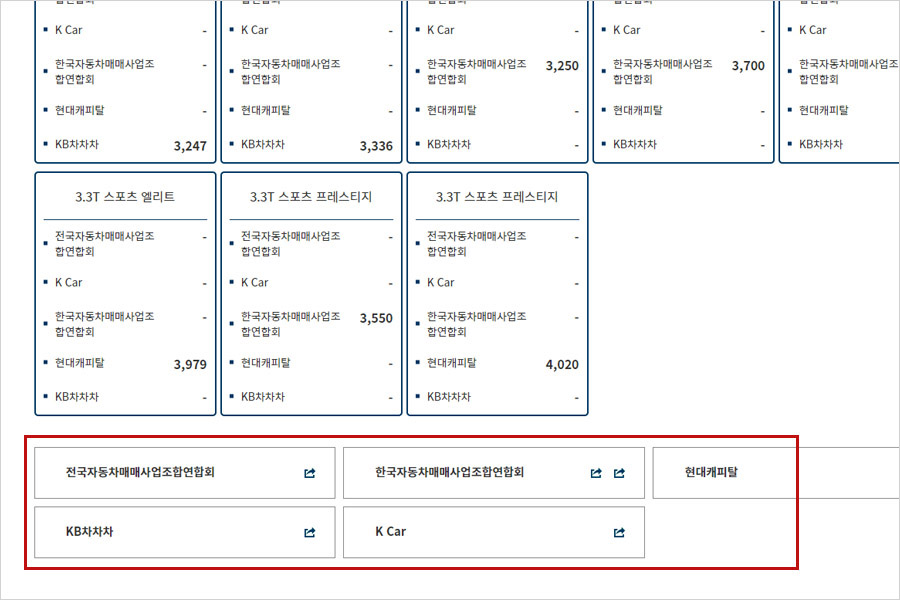Viewport: 900px width, 600px height.
Task: Click the KB차차차 price 3,336
Action: pyautogui.click(x=376, y=146)
